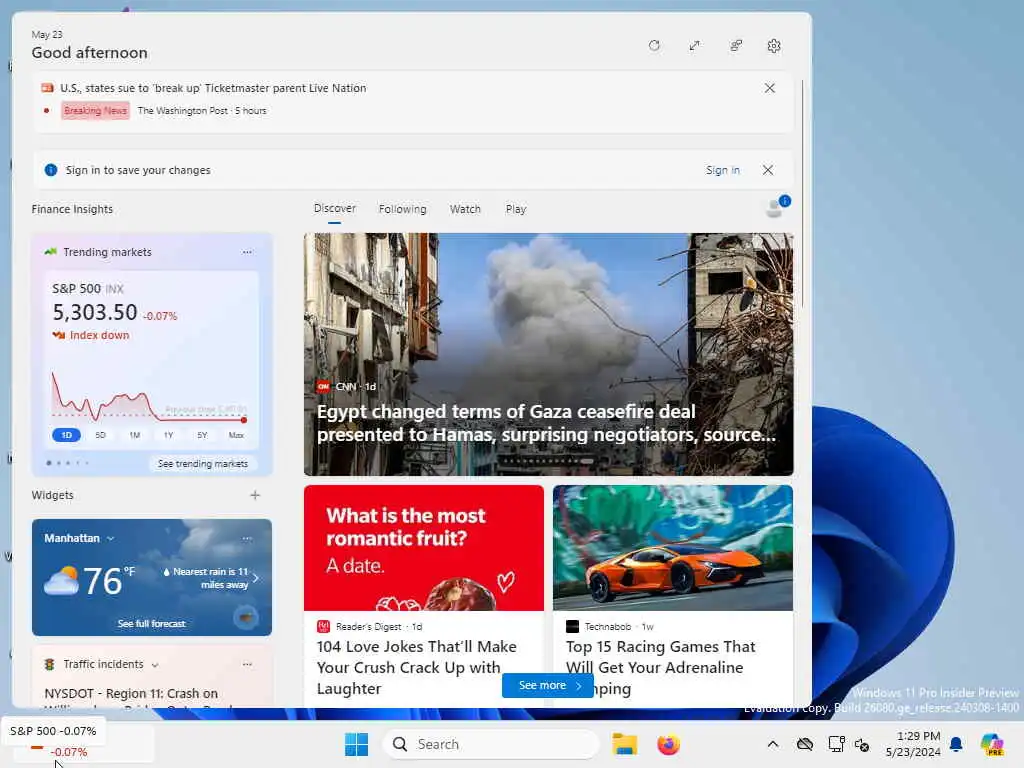This screenshot has width=1024, height=768.
Task: Open U.S. states sue Ticketmaster headline
Action: [213, 88]
